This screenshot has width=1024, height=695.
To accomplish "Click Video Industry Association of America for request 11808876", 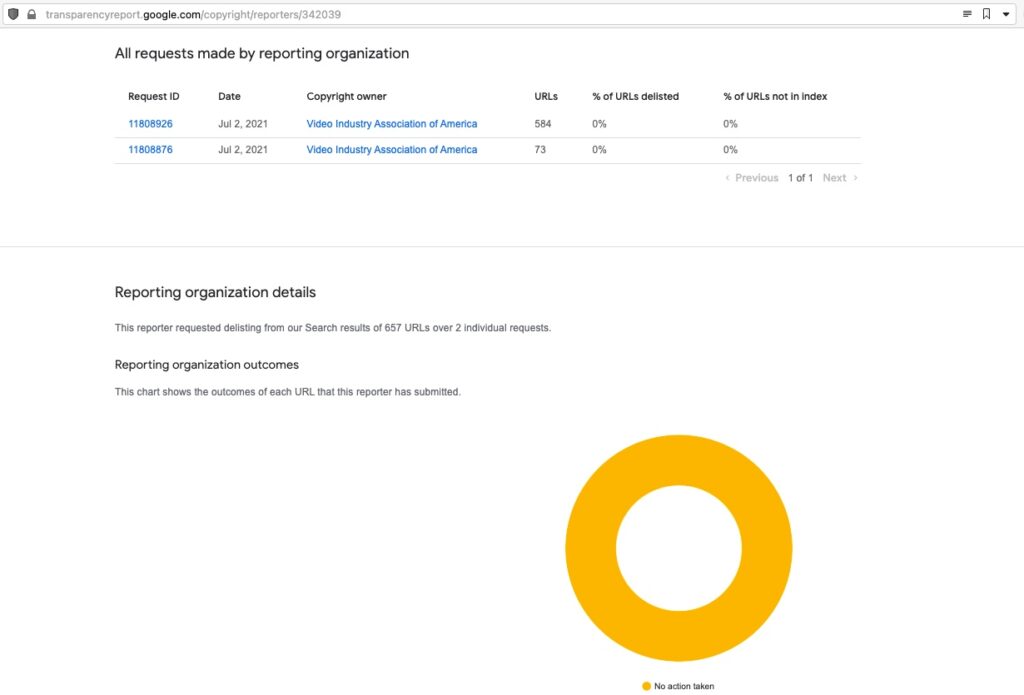I will tap(391, 149).
